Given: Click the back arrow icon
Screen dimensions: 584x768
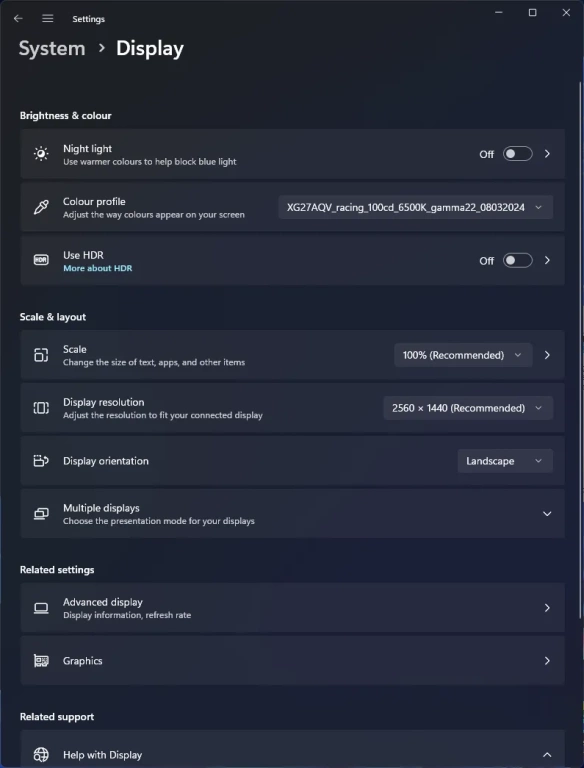Looking at the screenshot, I should [x=18, y=19].
